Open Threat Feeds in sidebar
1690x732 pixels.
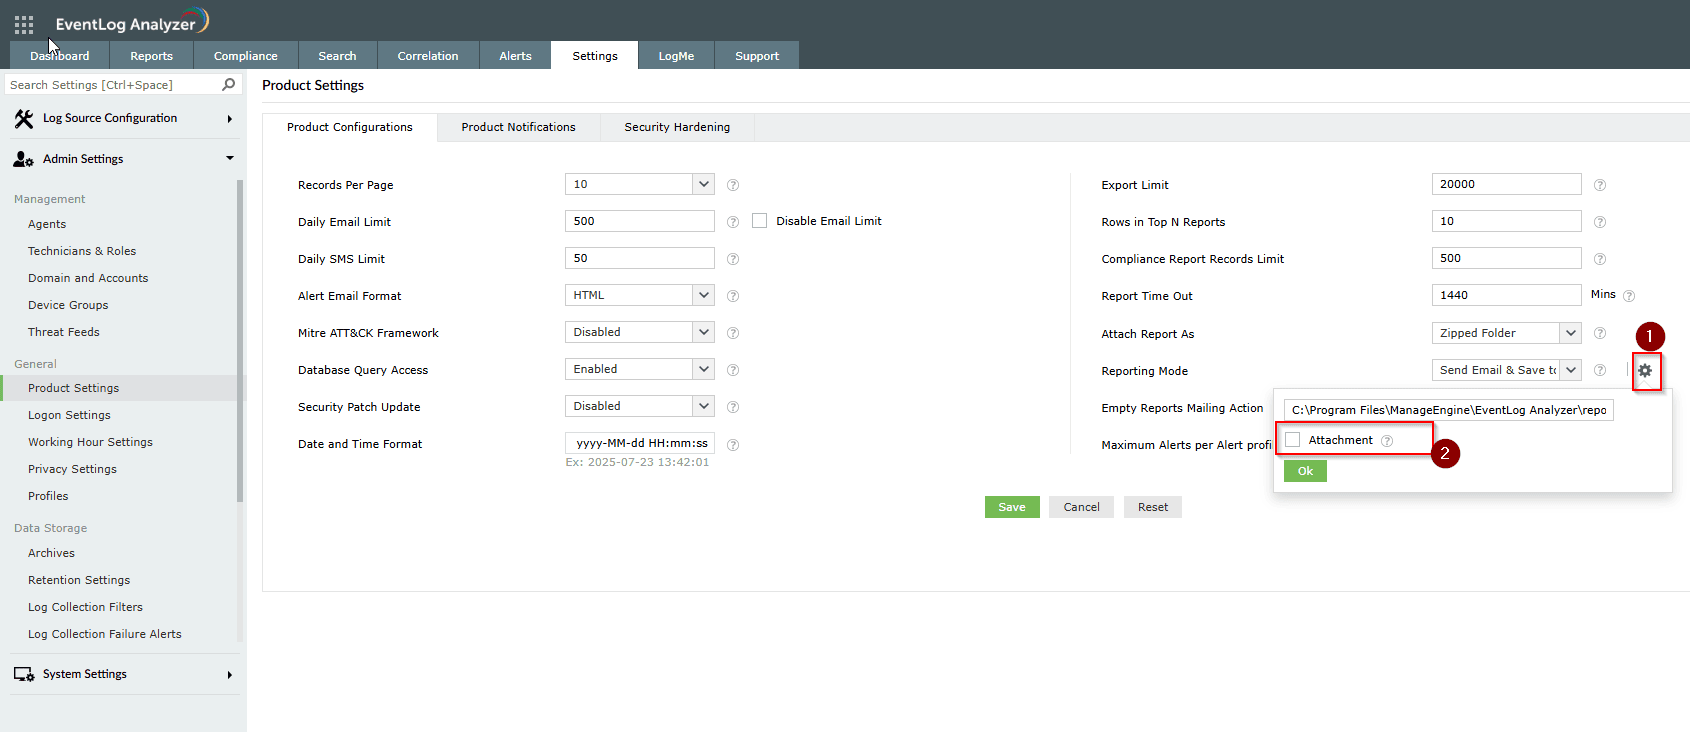click(64, 332)
